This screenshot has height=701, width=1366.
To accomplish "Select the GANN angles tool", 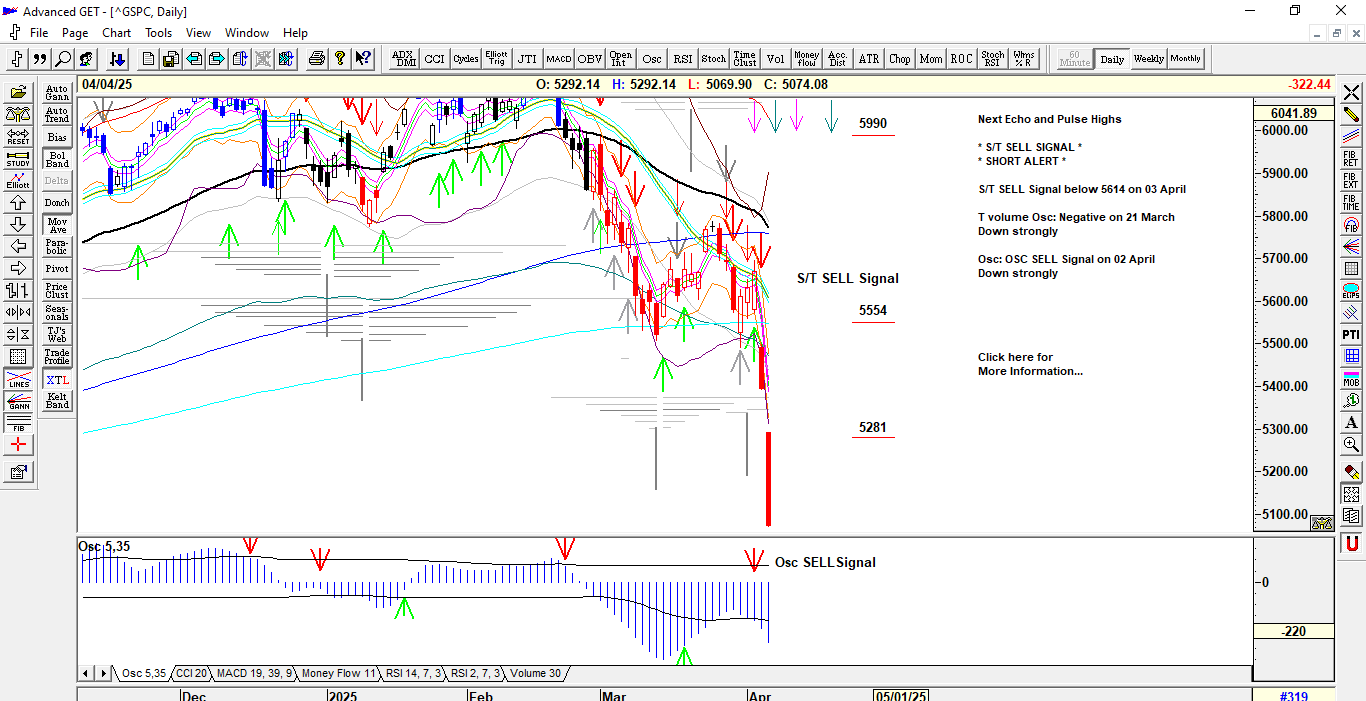I will coord(18,401).
